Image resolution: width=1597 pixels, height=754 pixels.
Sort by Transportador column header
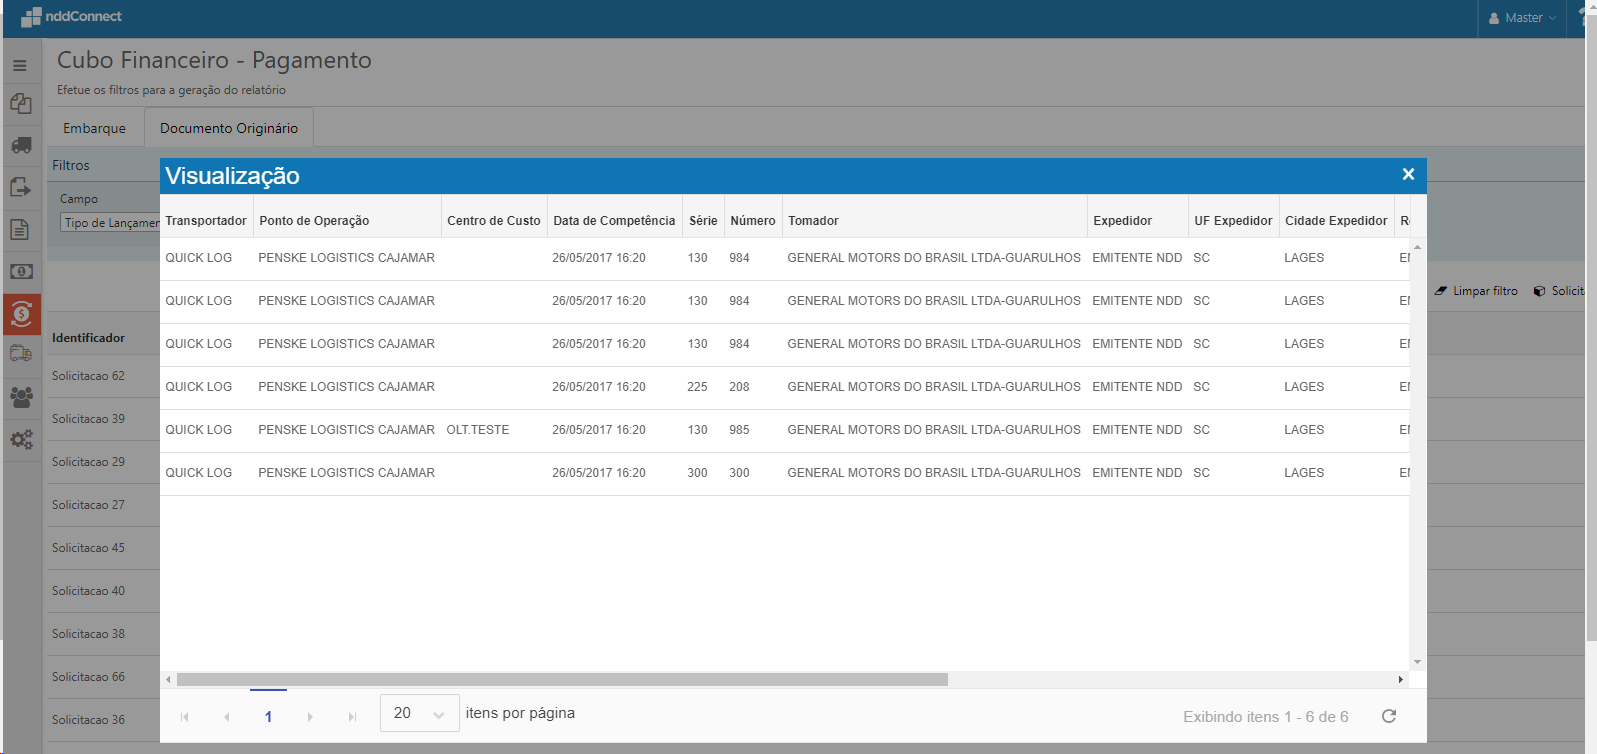(x=206, y=221)
